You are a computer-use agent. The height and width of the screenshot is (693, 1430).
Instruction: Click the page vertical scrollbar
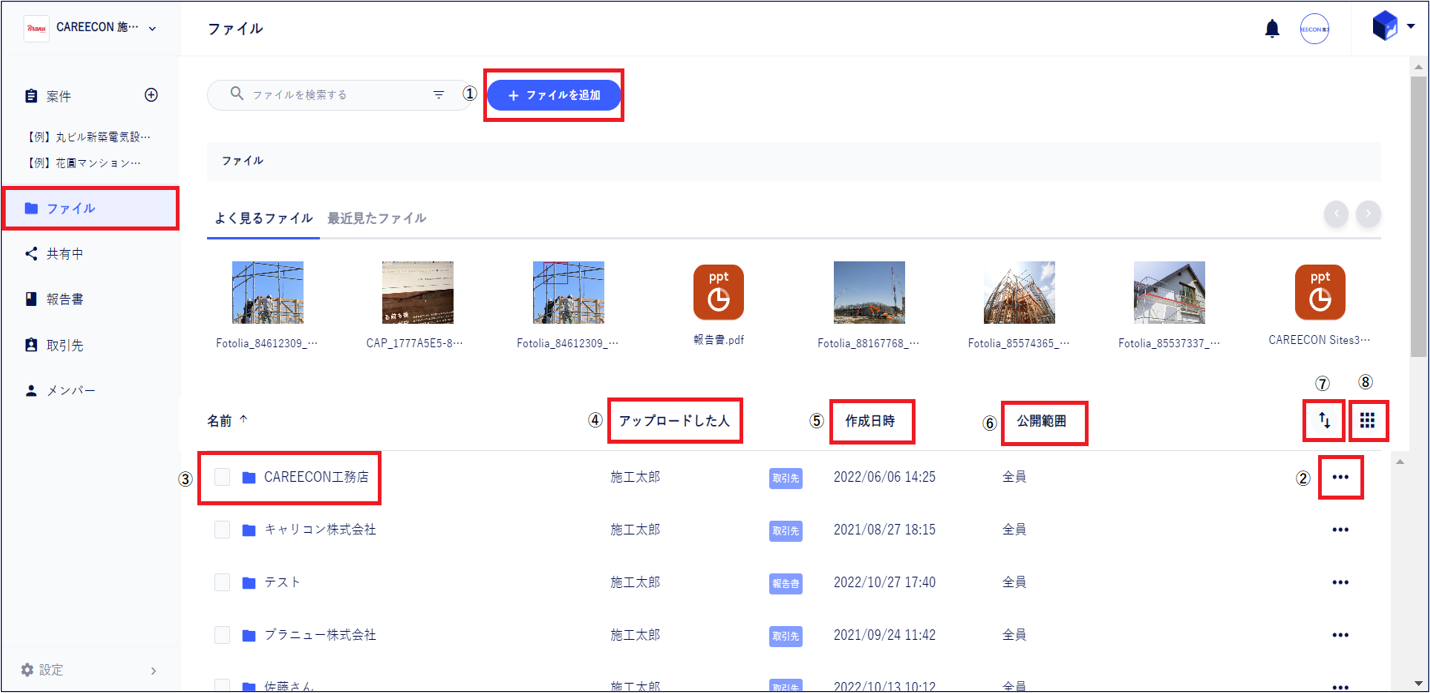(1418, 216)
